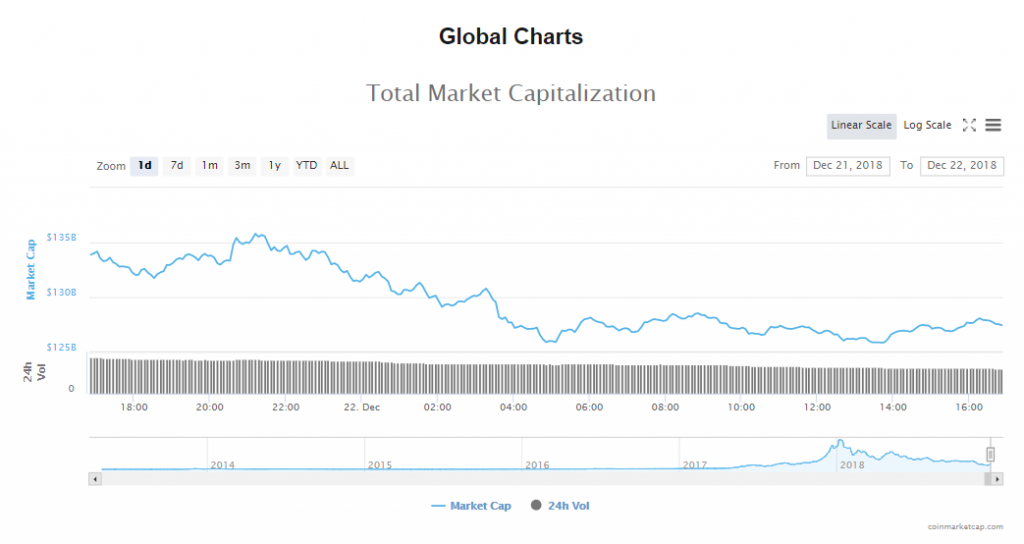This screenshot has height=544, width=1024.
Task: Toggle Market Cap series in legend
Action: (x=471, y=506)
